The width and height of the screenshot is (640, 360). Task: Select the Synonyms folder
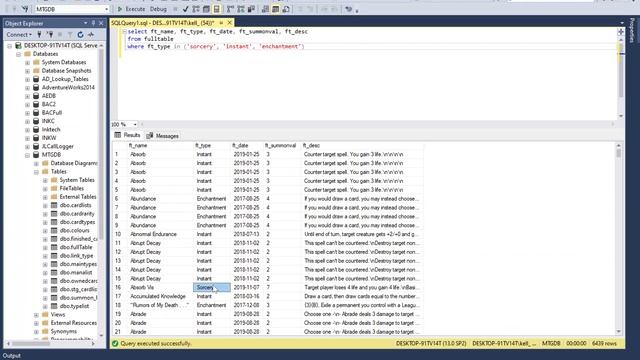tap(64, 331)
